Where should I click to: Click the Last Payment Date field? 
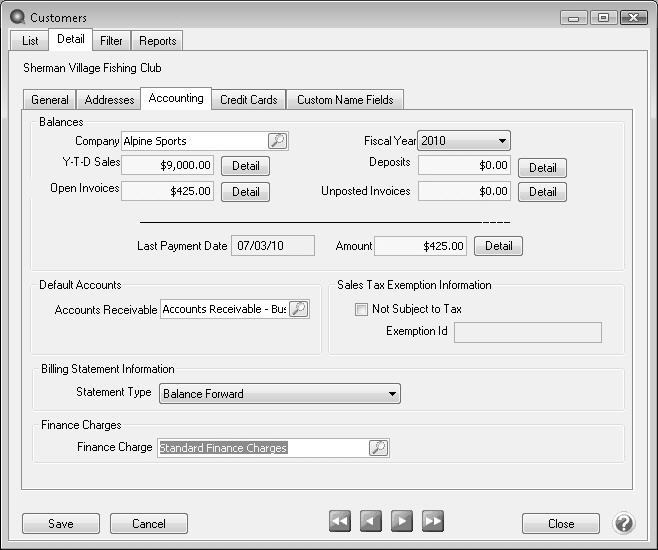point(273,246)
